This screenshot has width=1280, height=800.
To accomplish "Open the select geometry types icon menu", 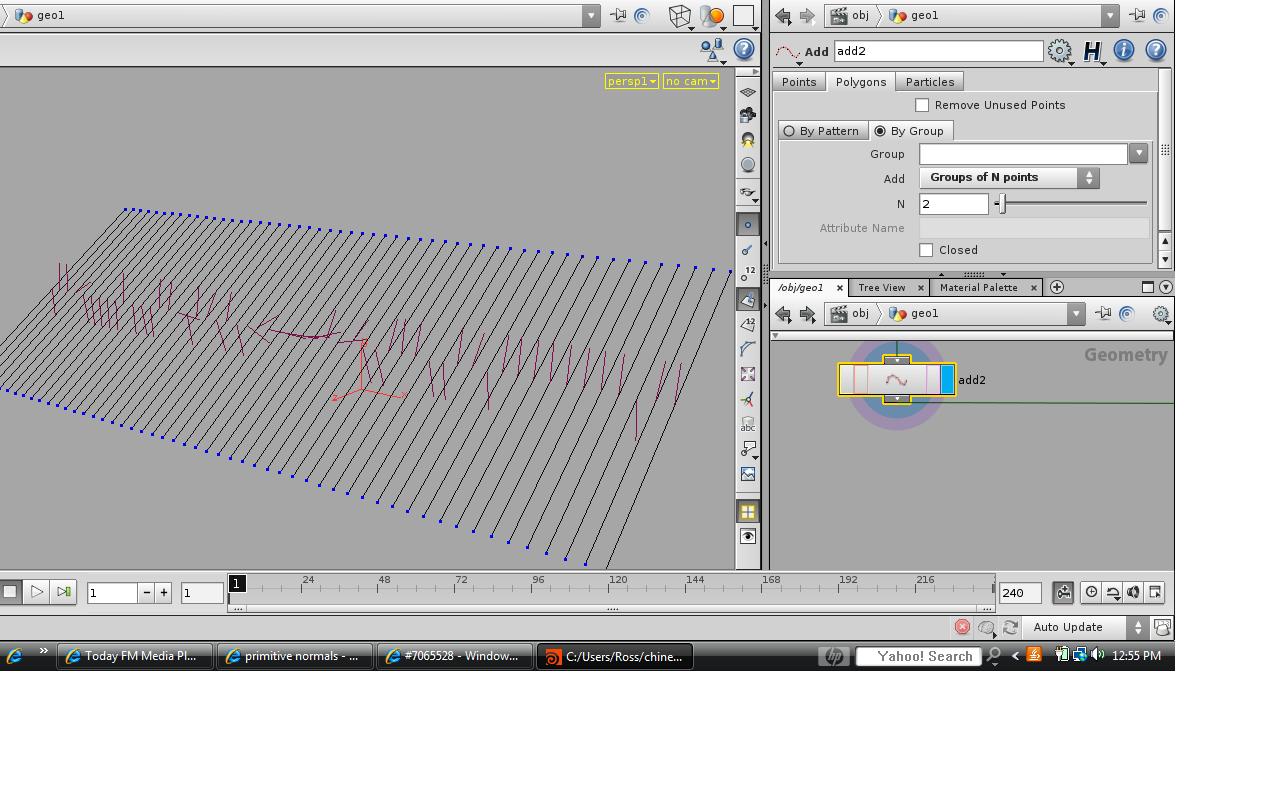I will tap(713, 48).
